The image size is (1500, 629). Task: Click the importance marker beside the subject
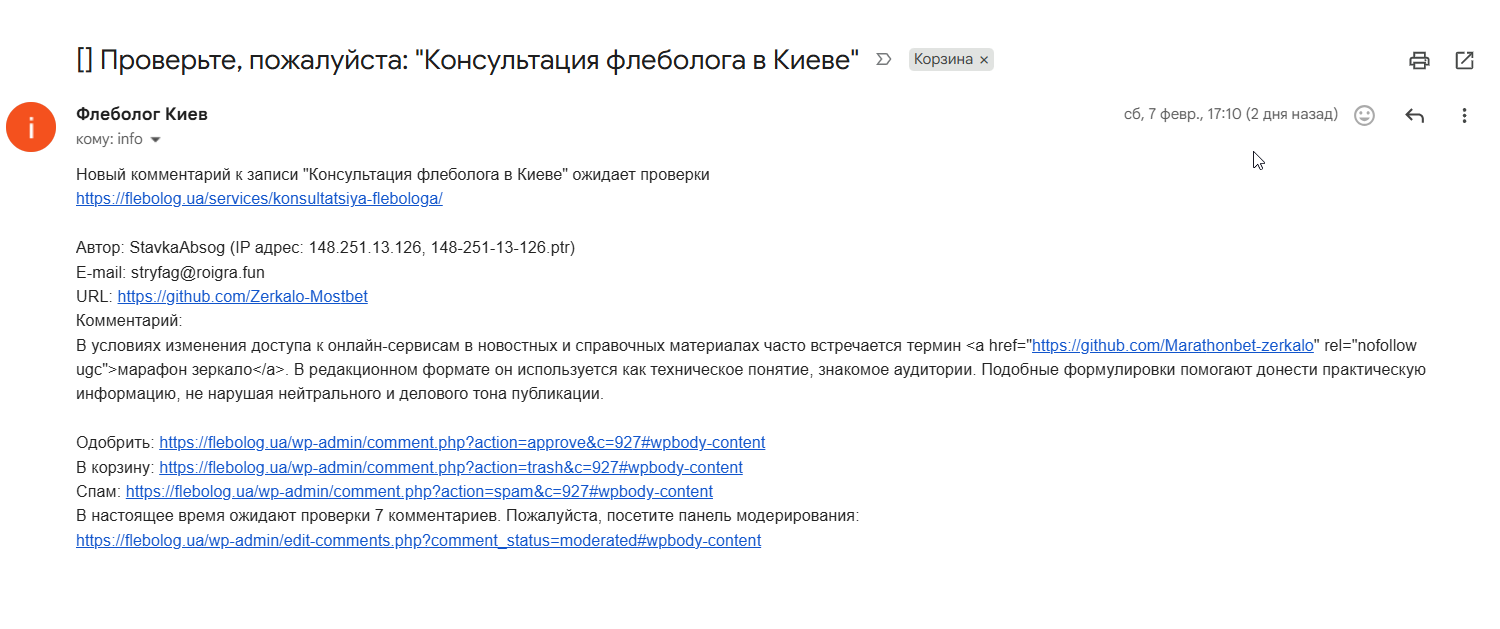(883, 60)
